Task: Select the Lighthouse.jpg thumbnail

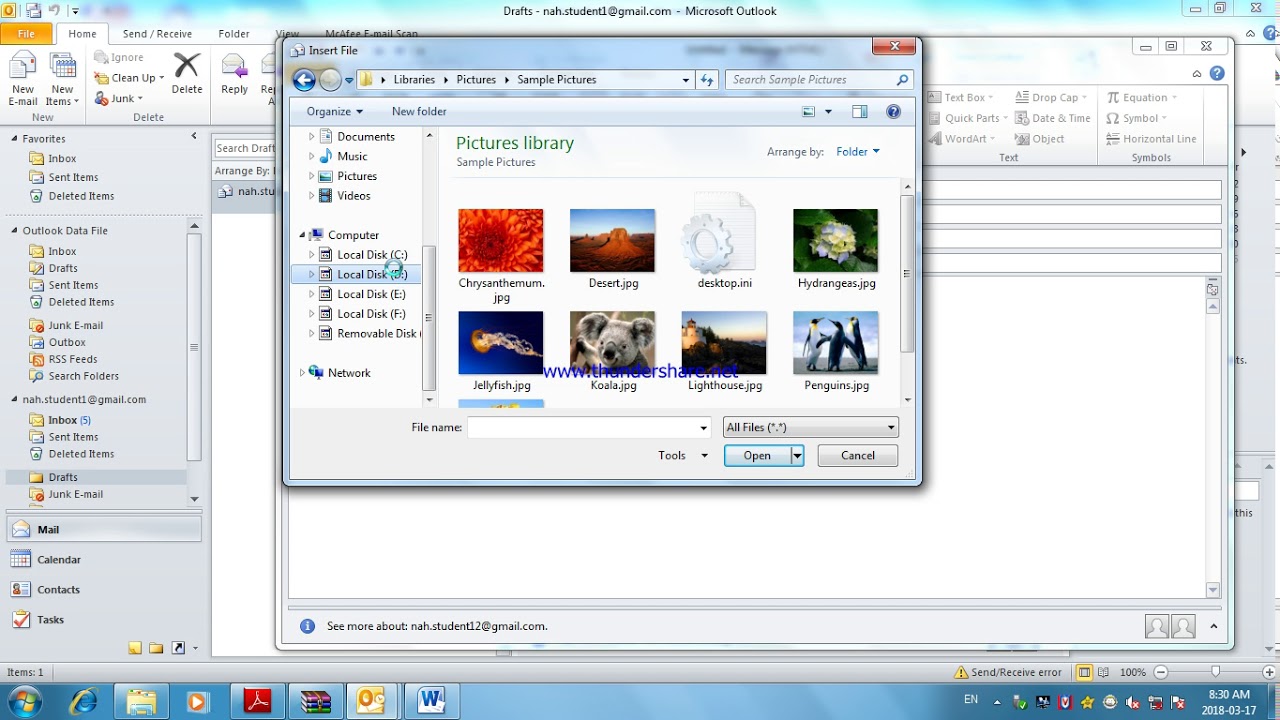Action: click(x=724, y=342)
